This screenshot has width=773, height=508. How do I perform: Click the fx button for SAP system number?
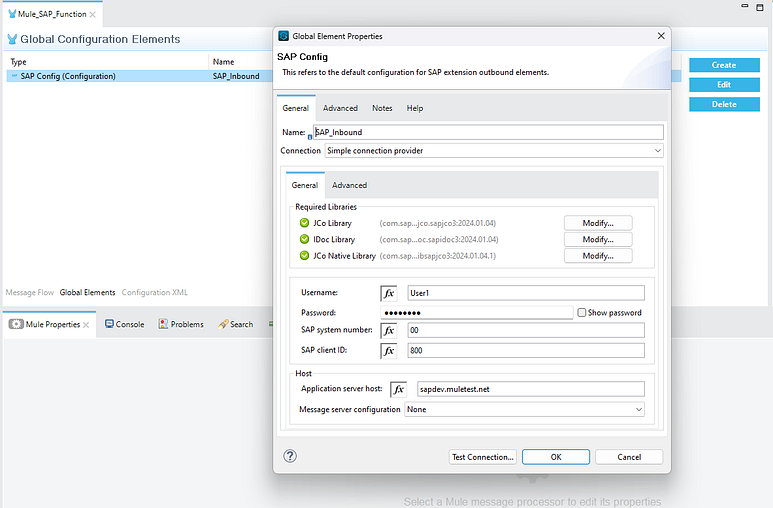click(x=389, y=330)
